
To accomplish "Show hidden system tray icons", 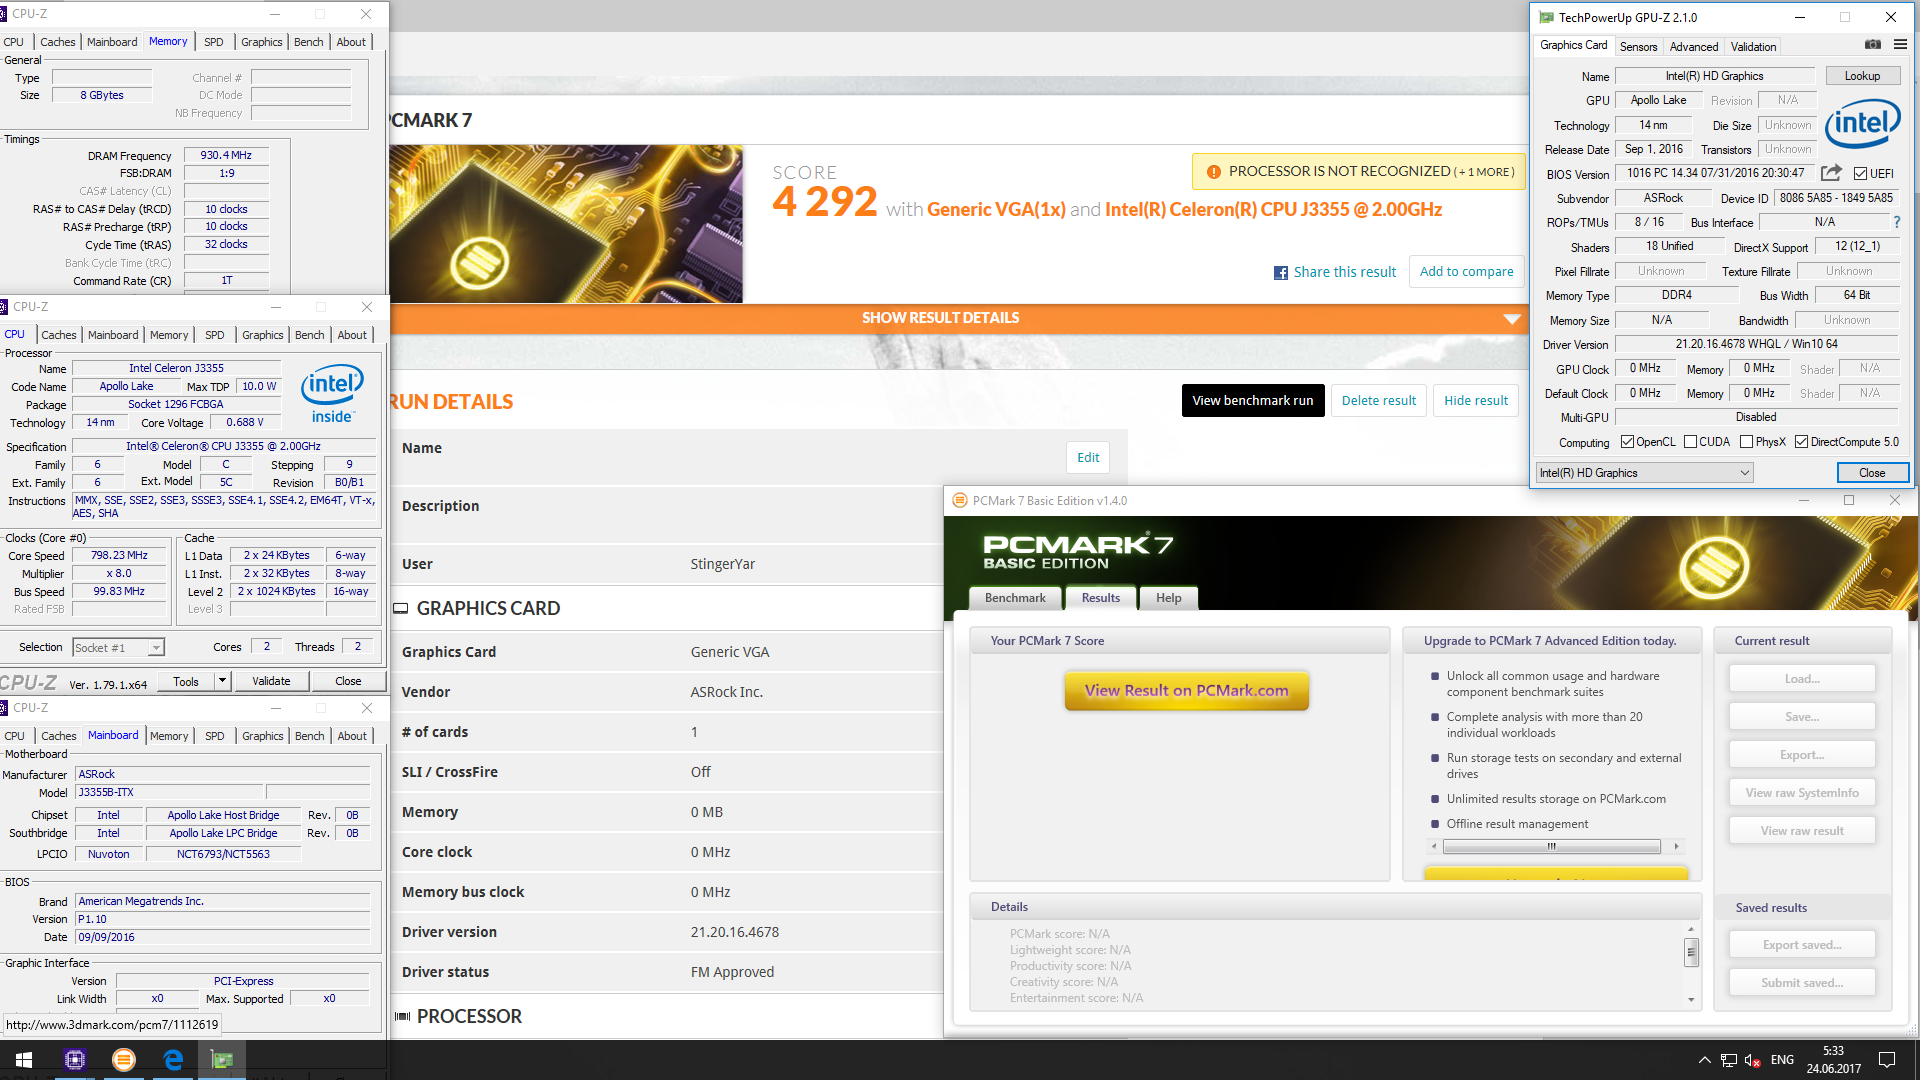I will pyautogui.click(x=1704, y=1060).
